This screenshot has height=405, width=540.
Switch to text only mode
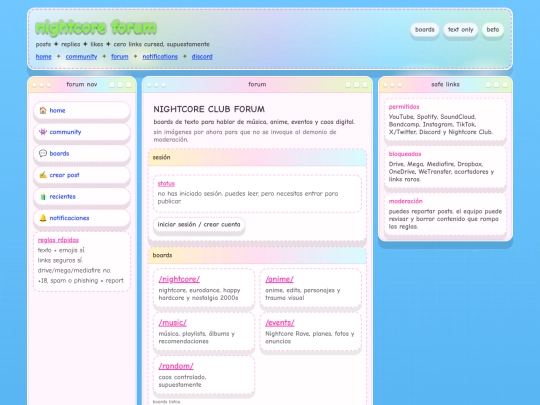(460, 30)
